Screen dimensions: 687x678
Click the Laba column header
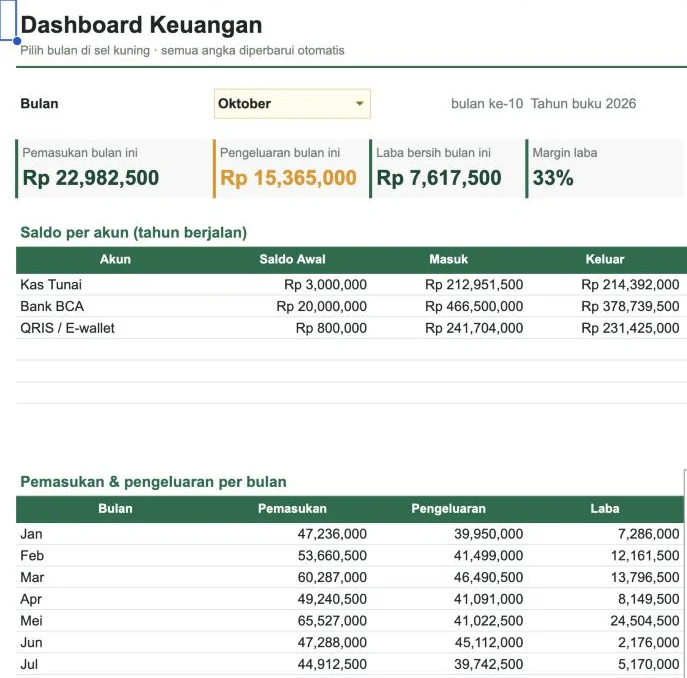click(605, 508)
